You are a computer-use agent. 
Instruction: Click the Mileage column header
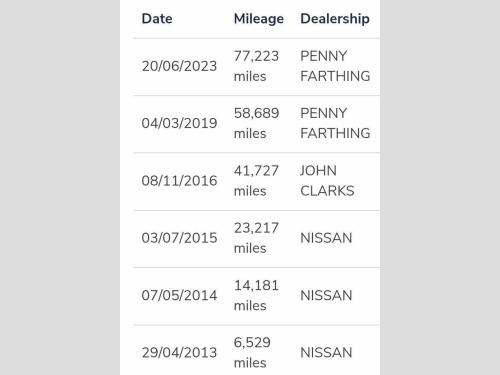tap(259, 19)
